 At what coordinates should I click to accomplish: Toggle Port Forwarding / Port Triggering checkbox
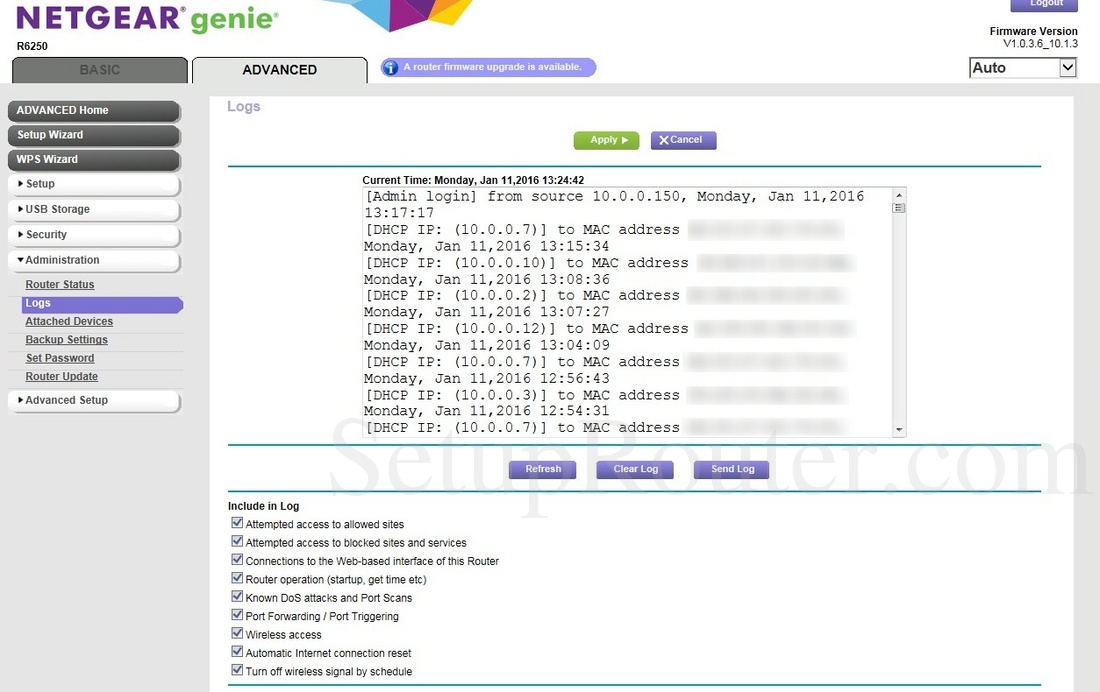coord(237,615)
